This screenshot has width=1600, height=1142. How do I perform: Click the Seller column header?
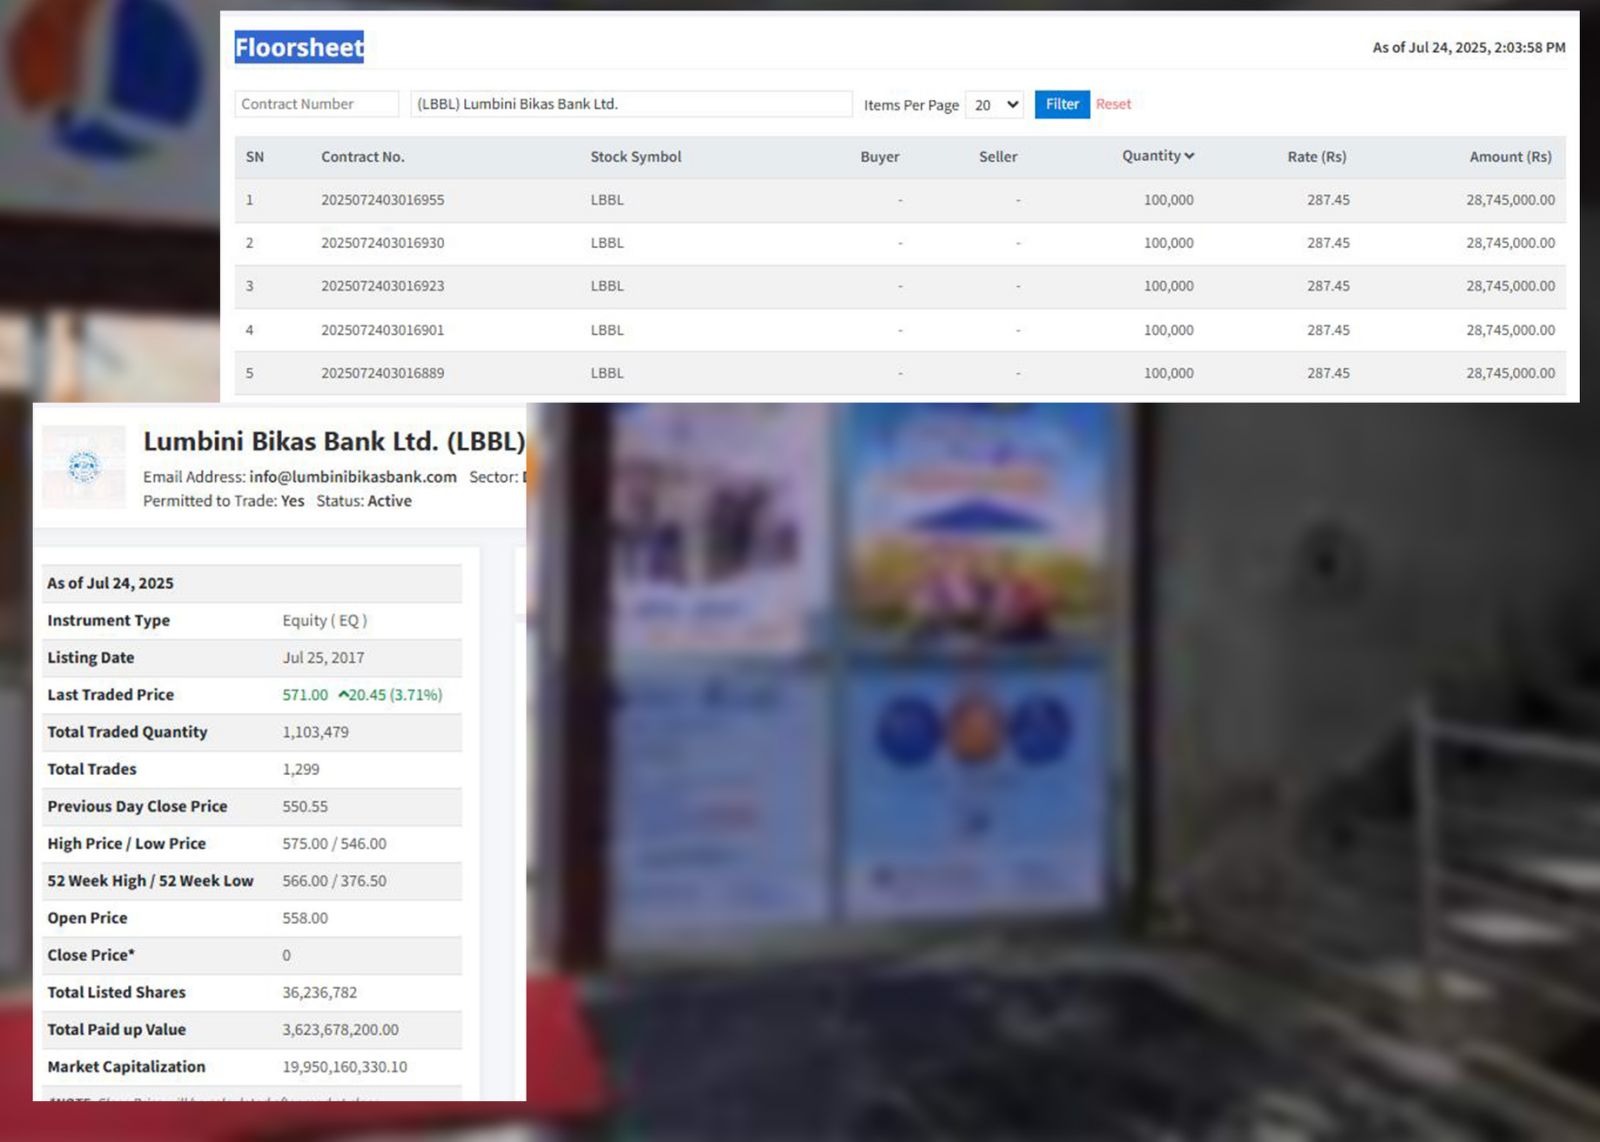pos(998,157)
